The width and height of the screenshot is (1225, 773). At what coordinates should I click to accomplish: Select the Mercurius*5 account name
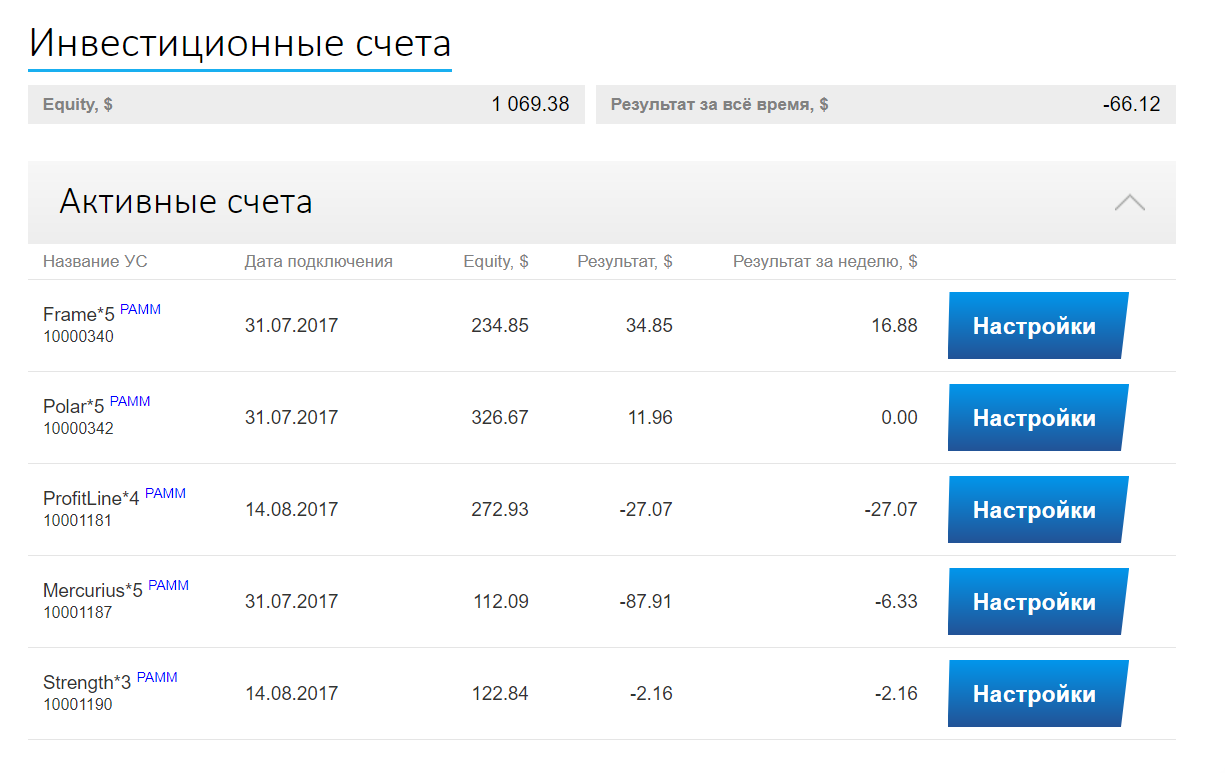pos(93,591)
